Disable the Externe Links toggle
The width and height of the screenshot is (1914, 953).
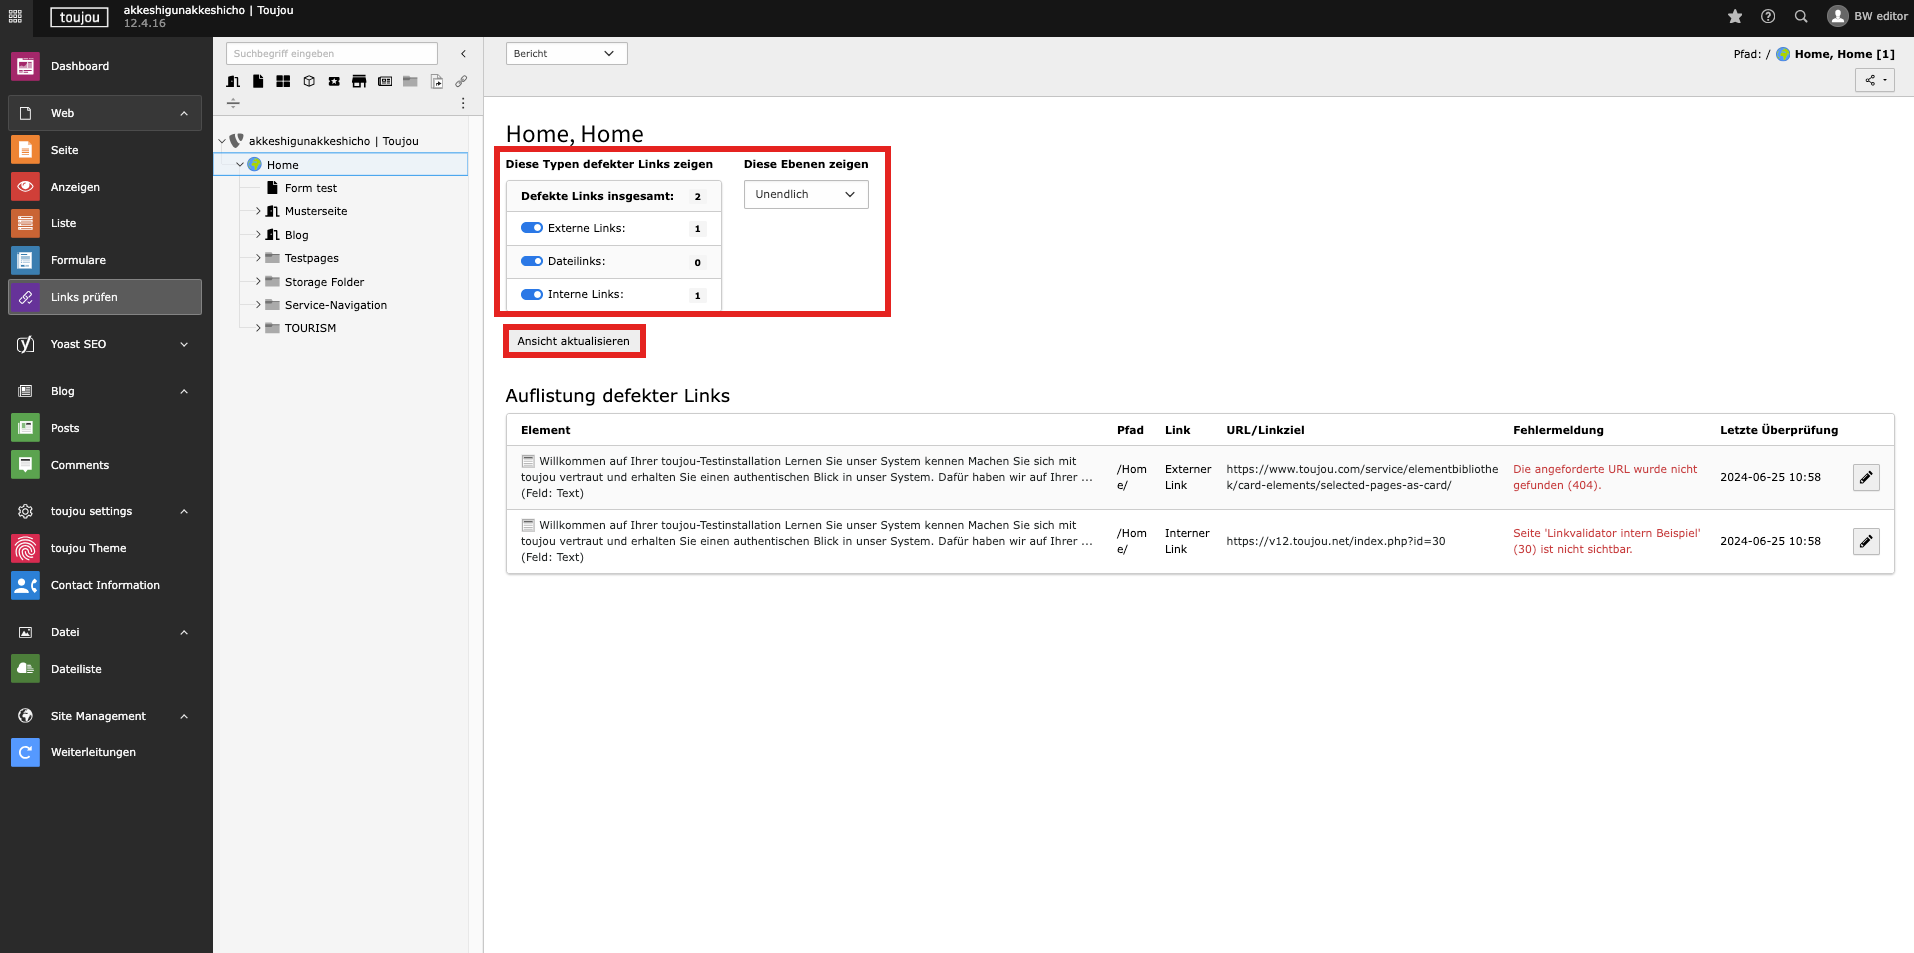(x=532, y=228)
